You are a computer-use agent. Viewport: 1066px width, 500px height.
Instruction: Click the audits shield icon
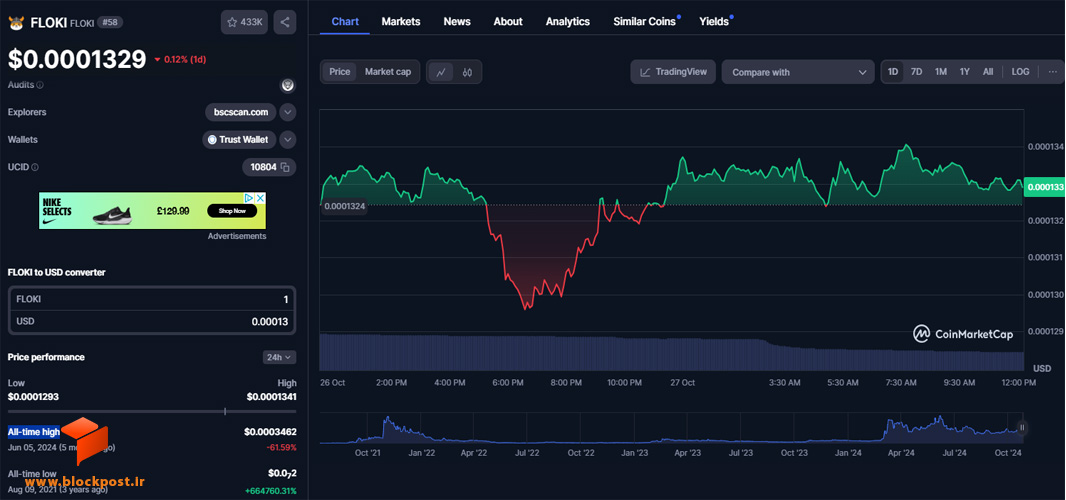click(x=288, y=85)
